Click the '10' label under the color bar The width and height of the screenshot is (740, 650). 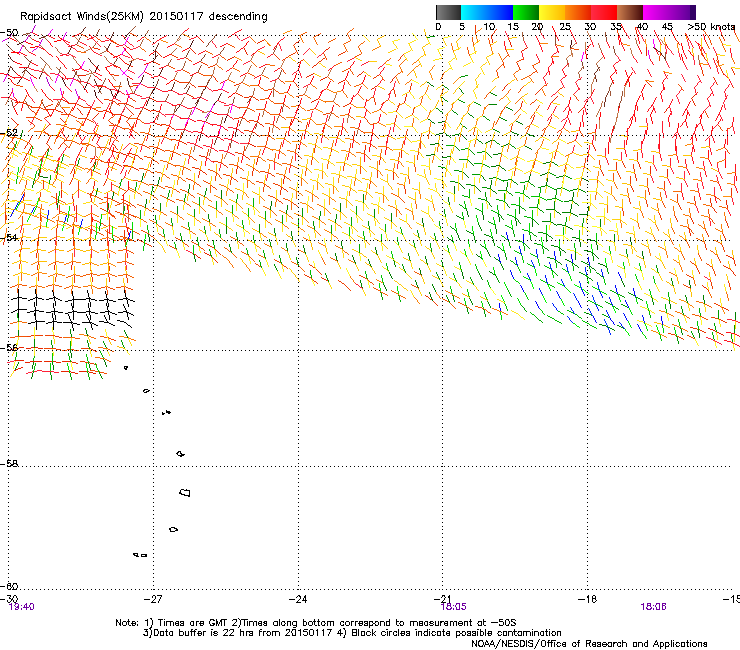[489, 27]
